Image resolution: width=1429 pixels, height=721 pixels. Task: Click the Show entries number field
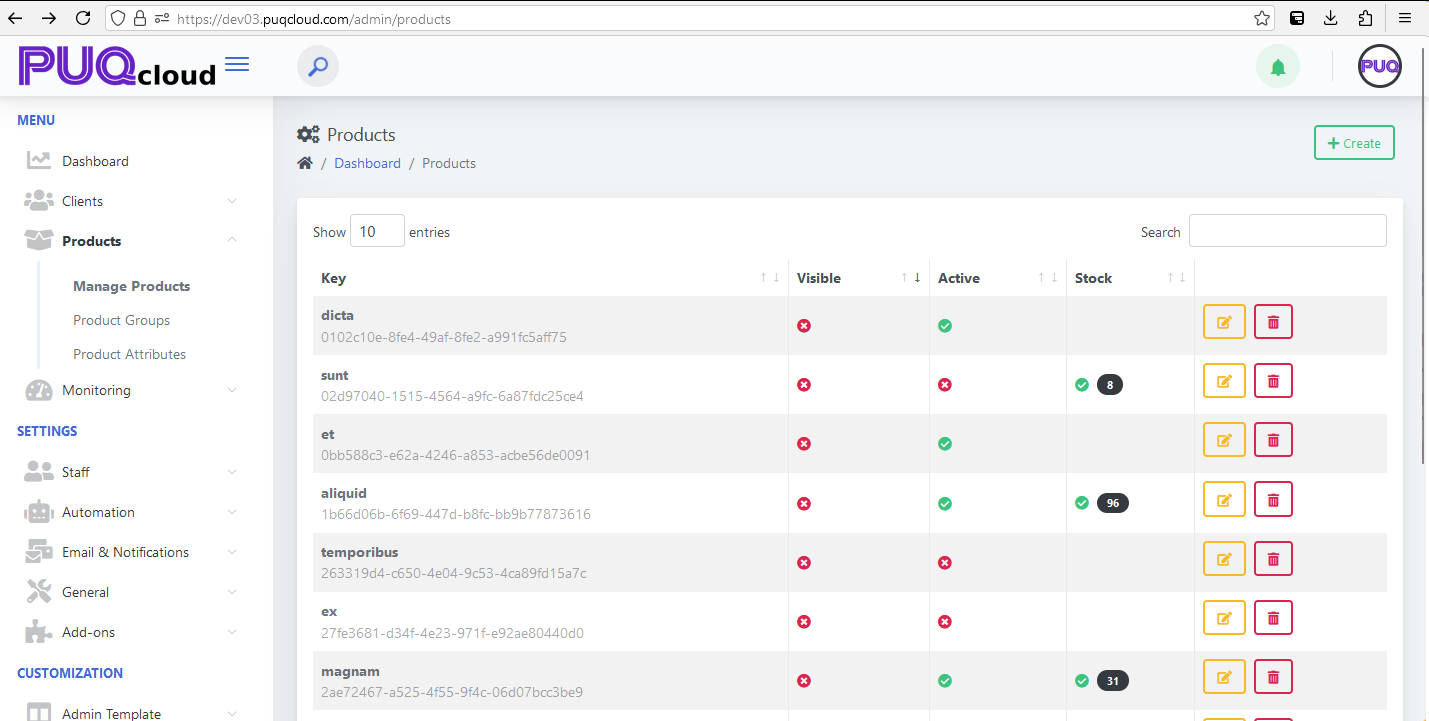(377, 231)
